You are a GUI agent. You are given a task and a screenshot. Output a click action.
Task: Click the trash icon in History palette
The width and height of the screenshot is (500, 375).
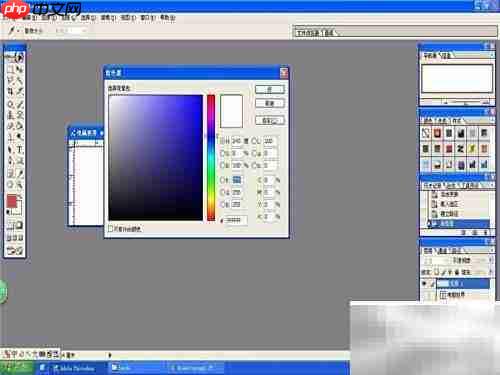(x=485, y=232)
